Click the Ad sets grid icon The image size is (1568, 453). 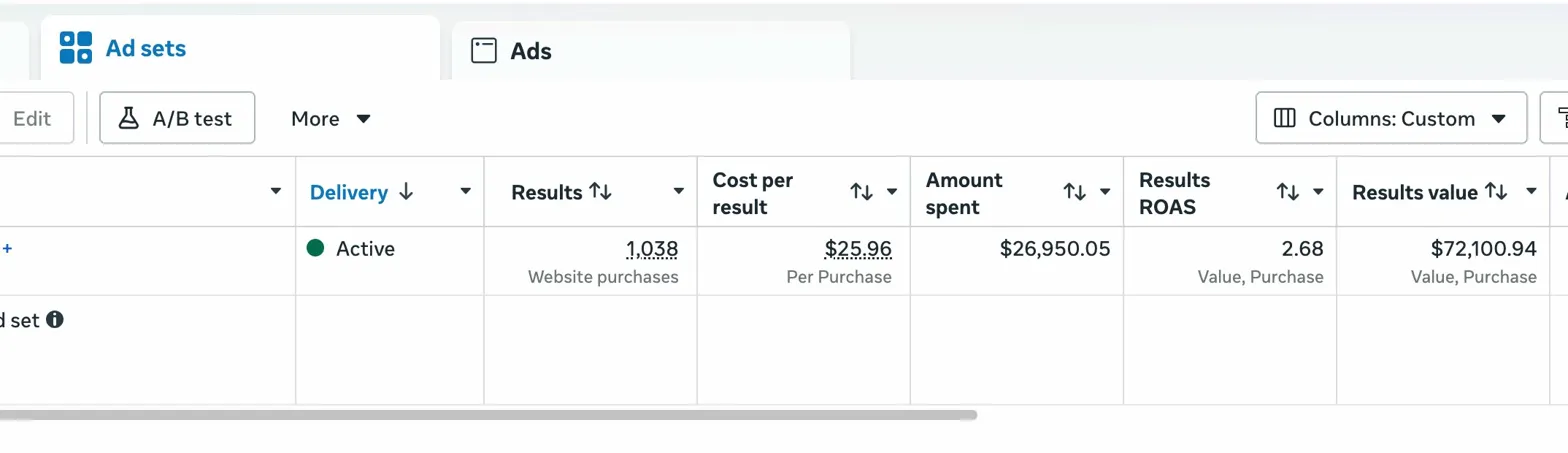(x=76, y=48)
